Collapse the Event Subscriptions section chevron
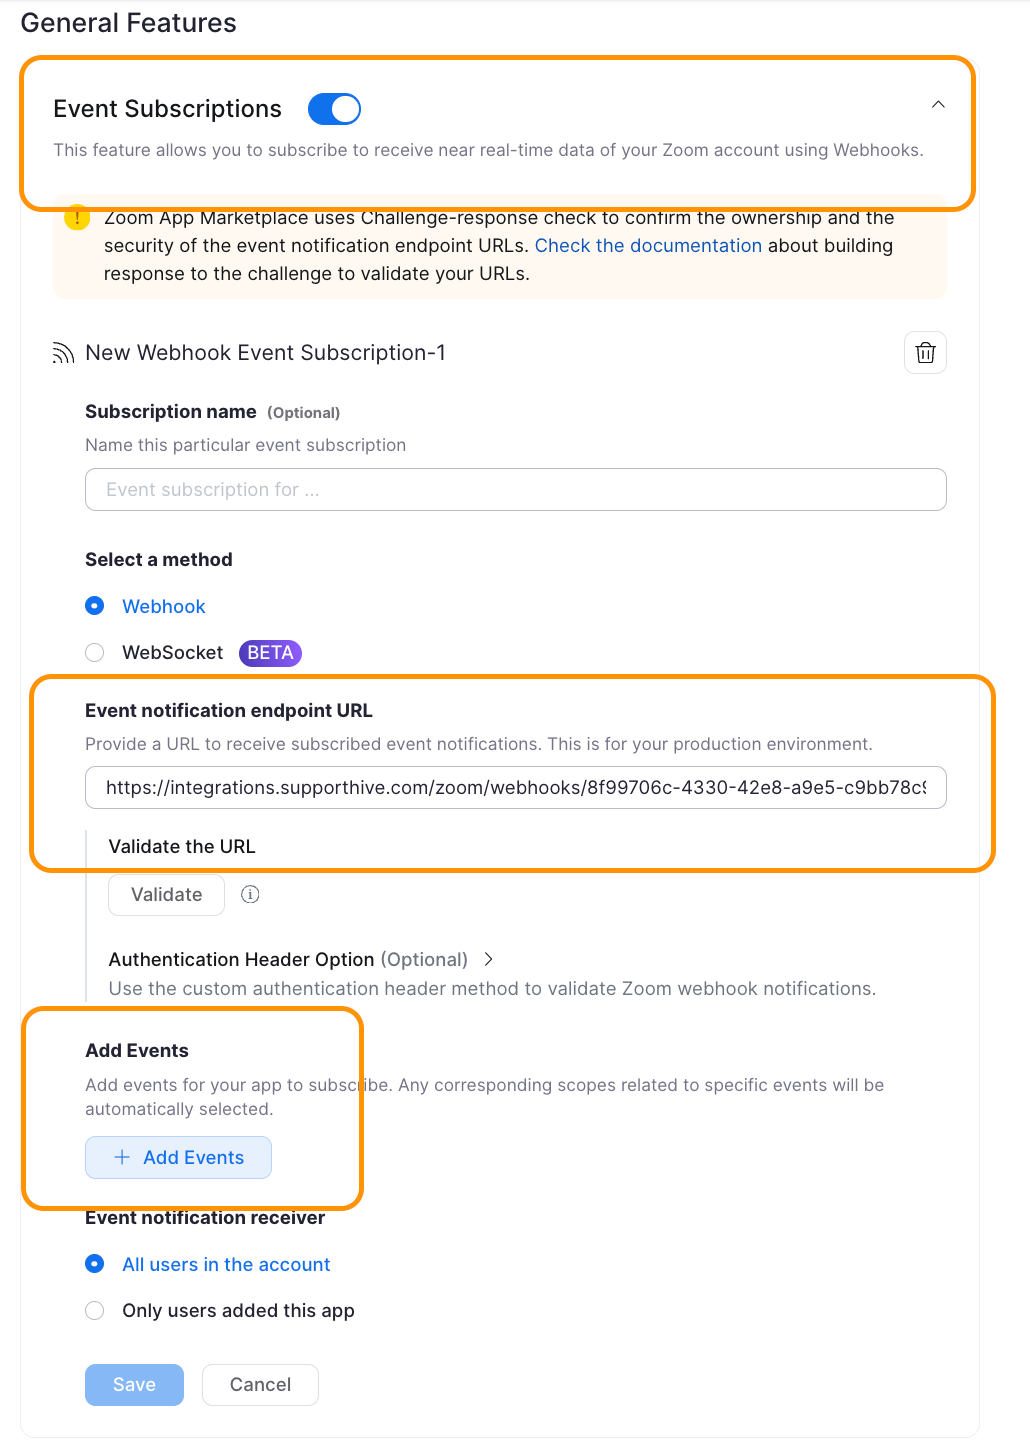The image size is (1030, 1450). pos(938,105)
